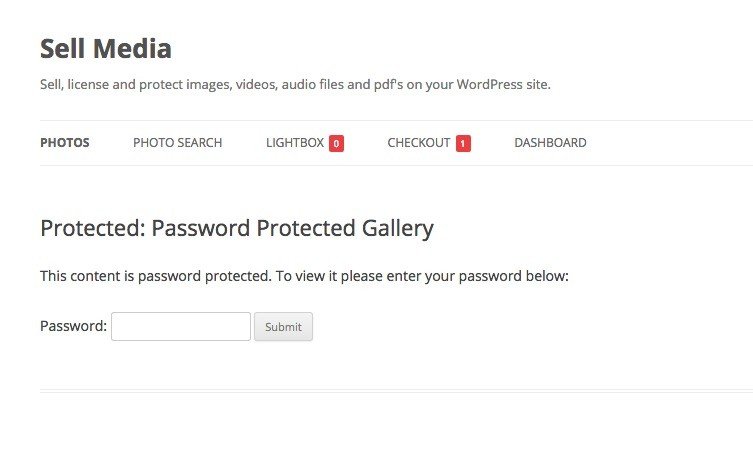This screenshot has width=753, height=465.
Task: Open the Checkout menu label
Action: click(419, 143)
